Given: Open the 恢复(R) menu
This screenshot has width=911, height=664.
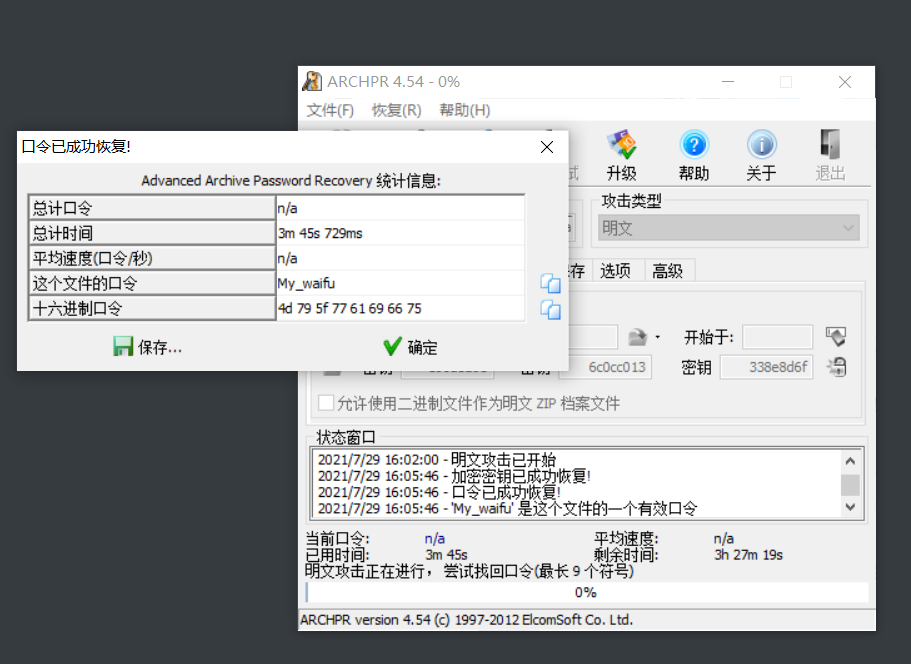Looking at the screenshot, I should tap(396, 110).
